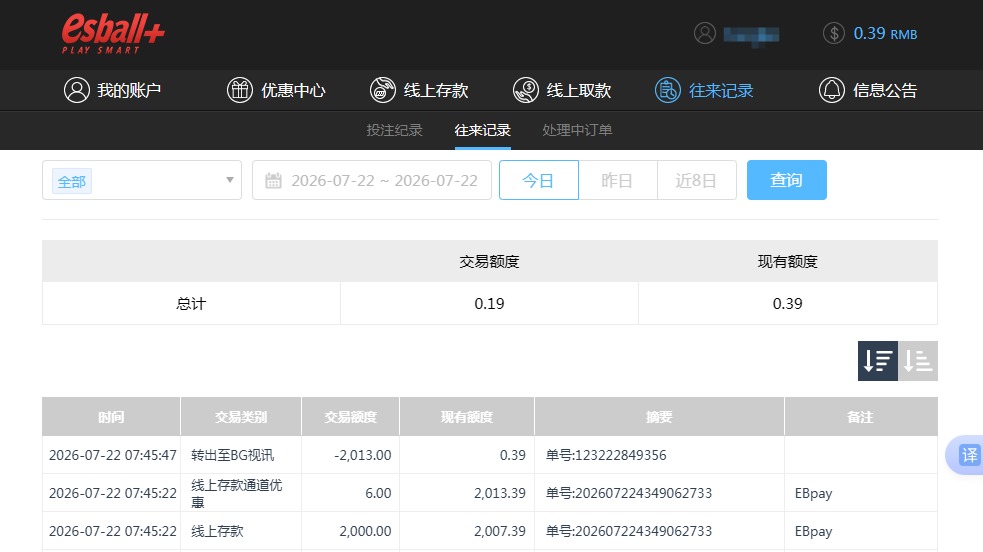Image resolution: width=983 pixels, height=552 pixels.
Task: Switch to the 处理中订单 sub-tab
Action: (577, 130)
